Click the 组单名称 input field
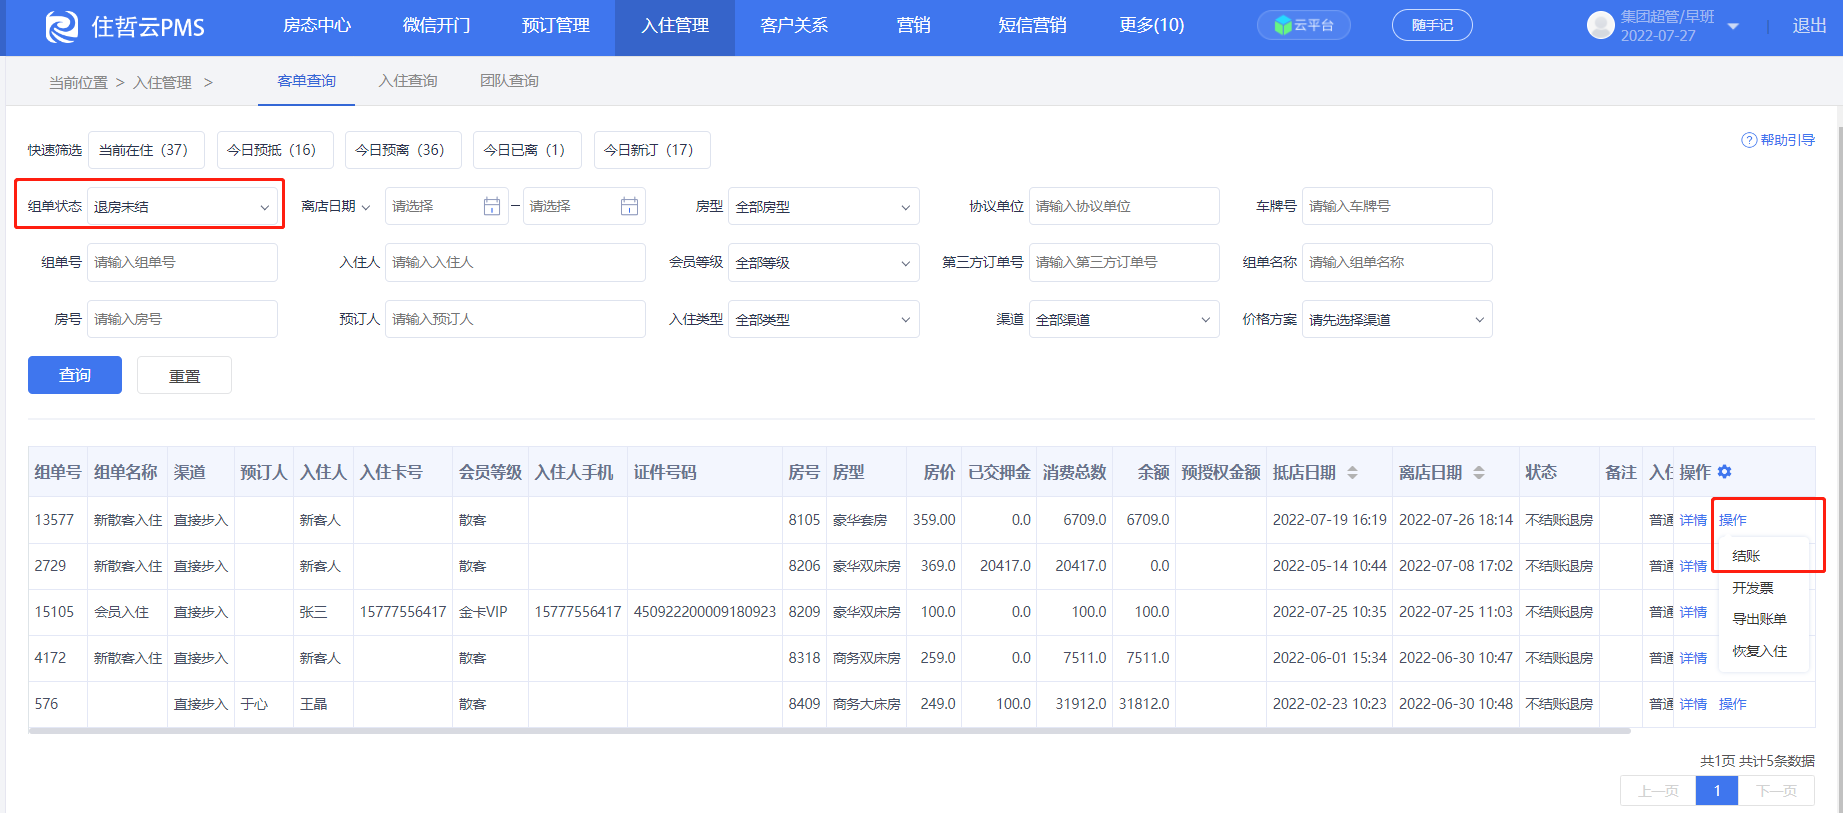 pyautogui.click(x=1397, y=262)
